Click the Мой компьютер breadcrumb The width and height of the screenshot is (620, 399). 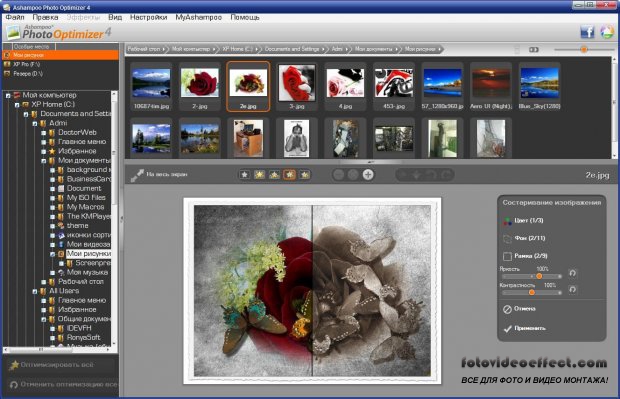[191, 49]
